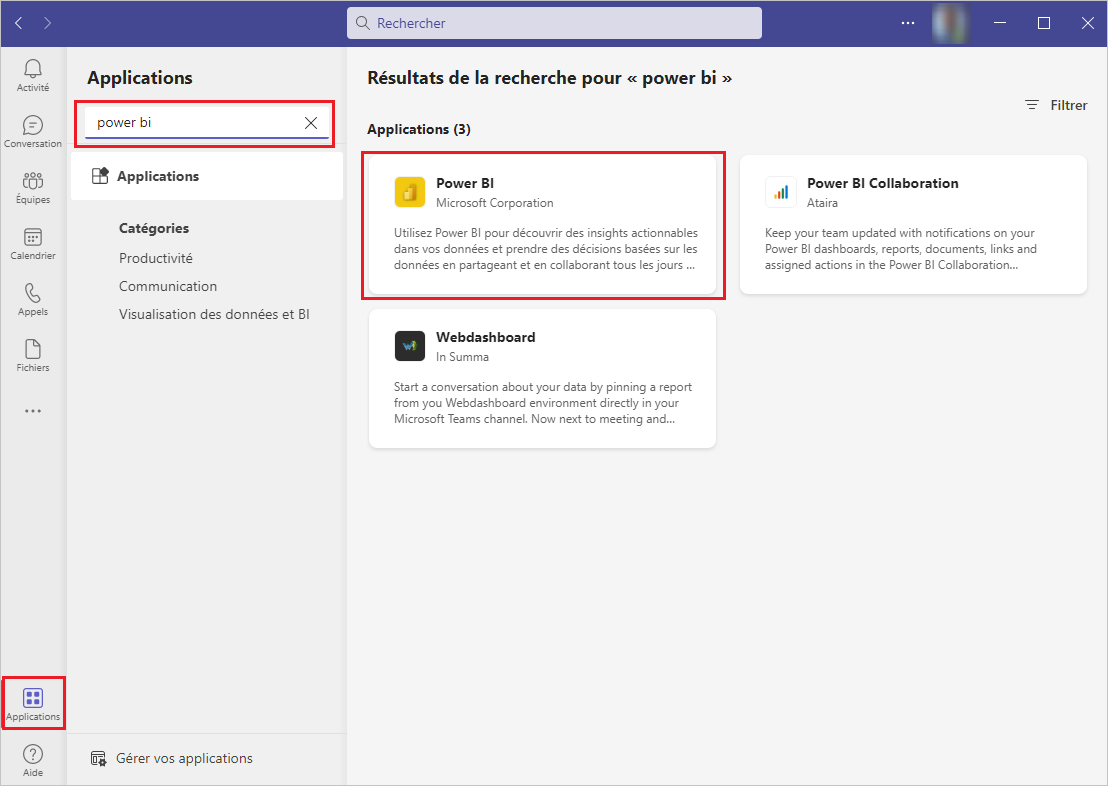
Task: Open Gérer vos applications
Action: coord(172,758)
